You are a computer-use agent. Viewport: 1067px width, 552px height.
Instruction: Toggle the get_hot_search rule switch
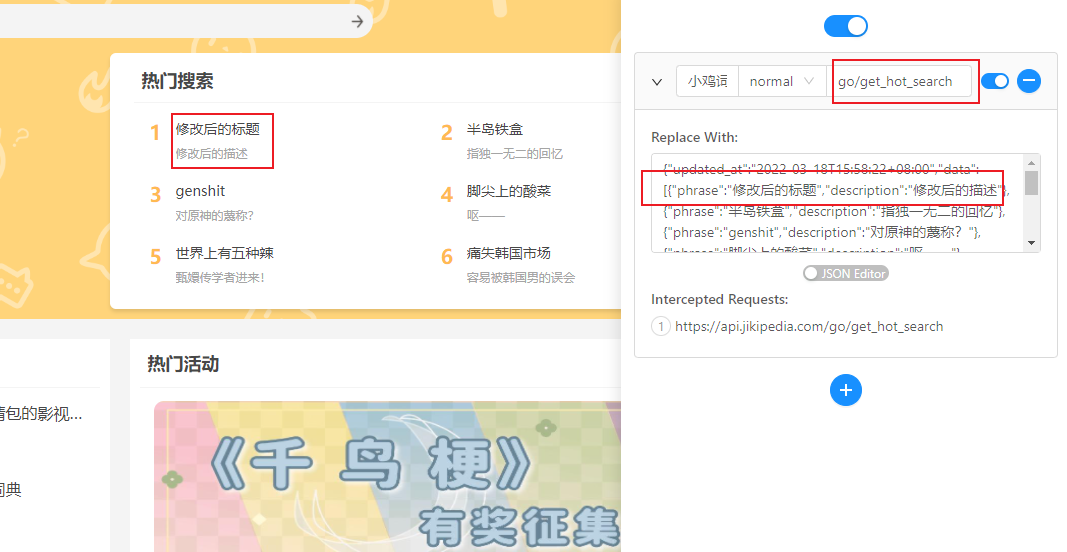point(995,81)
